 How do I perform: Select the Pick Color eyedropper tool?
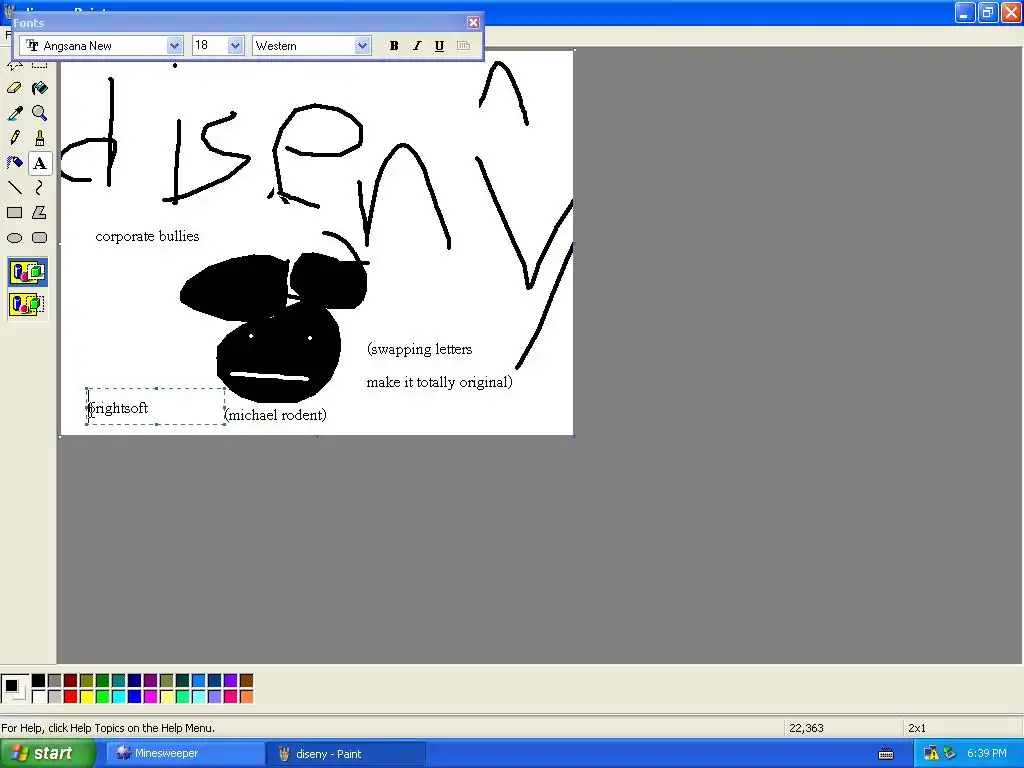(x=14, y=113)
